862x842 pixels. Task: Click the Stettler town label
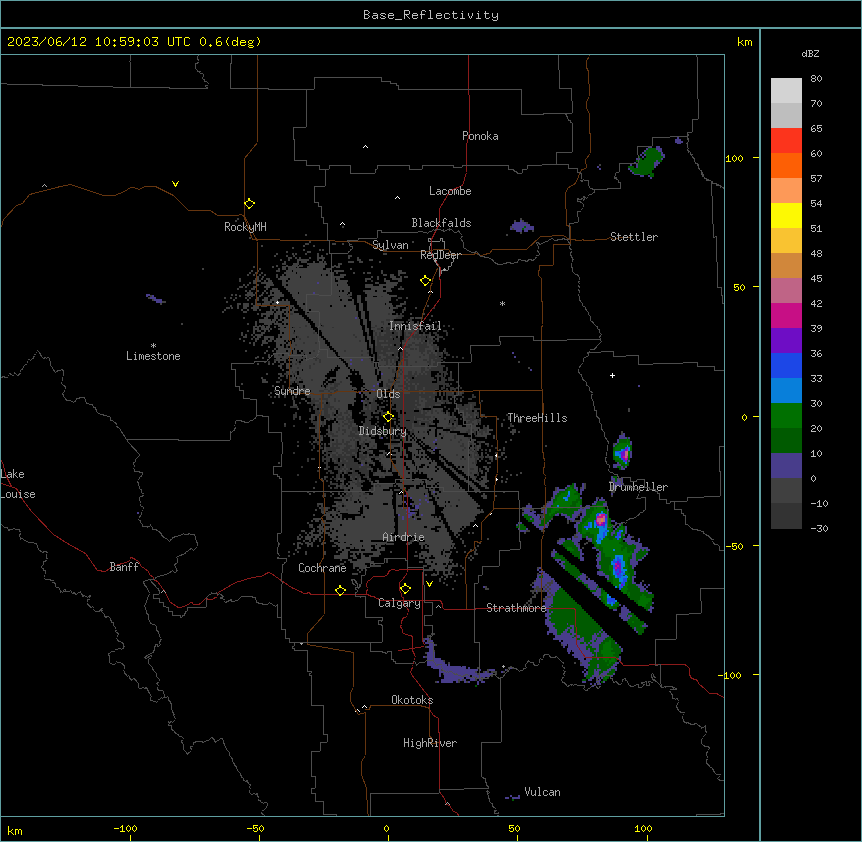(634, 237)
